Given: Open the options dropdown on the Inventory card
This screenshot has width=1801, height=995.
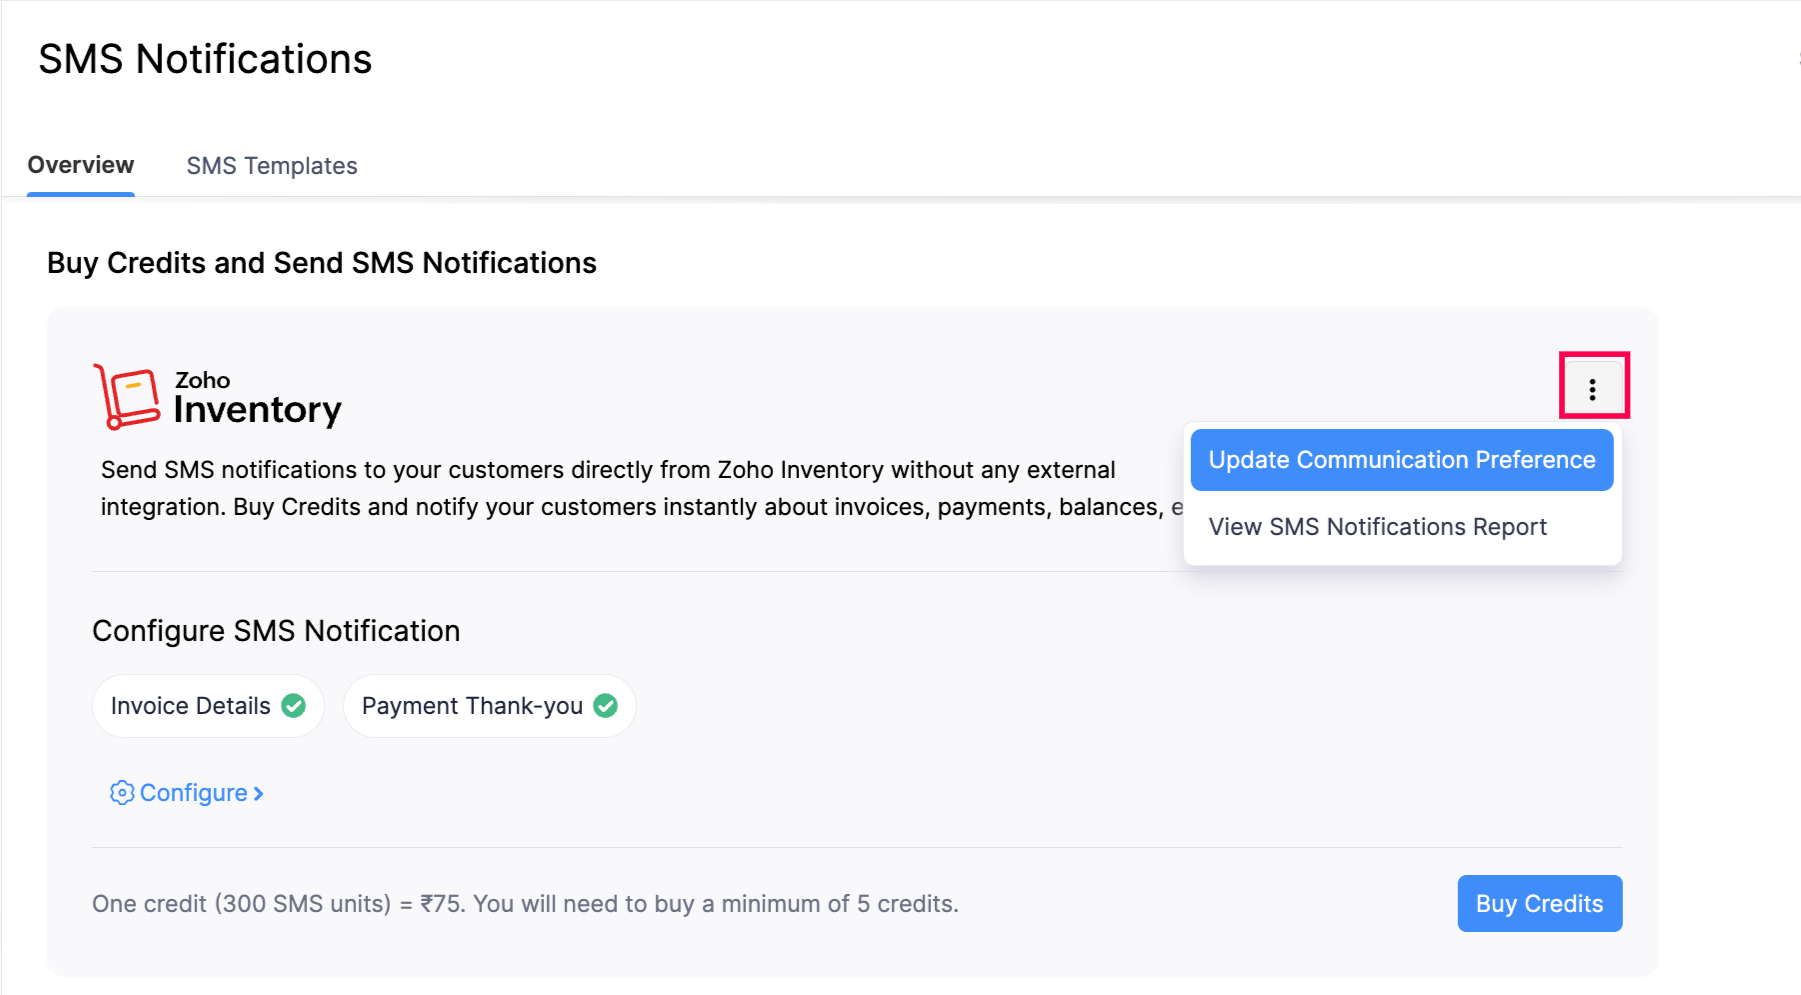Looking at the screenshot, I should pos(1592,388).
